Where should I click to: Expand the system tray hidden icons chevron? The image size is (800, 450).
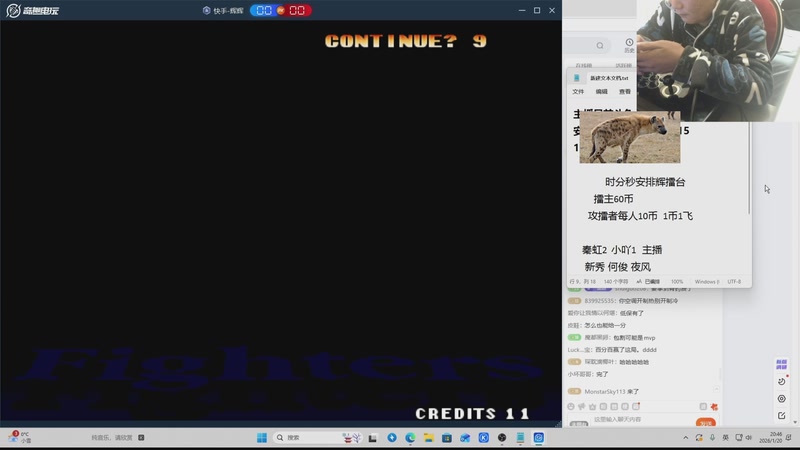(686, 438)
